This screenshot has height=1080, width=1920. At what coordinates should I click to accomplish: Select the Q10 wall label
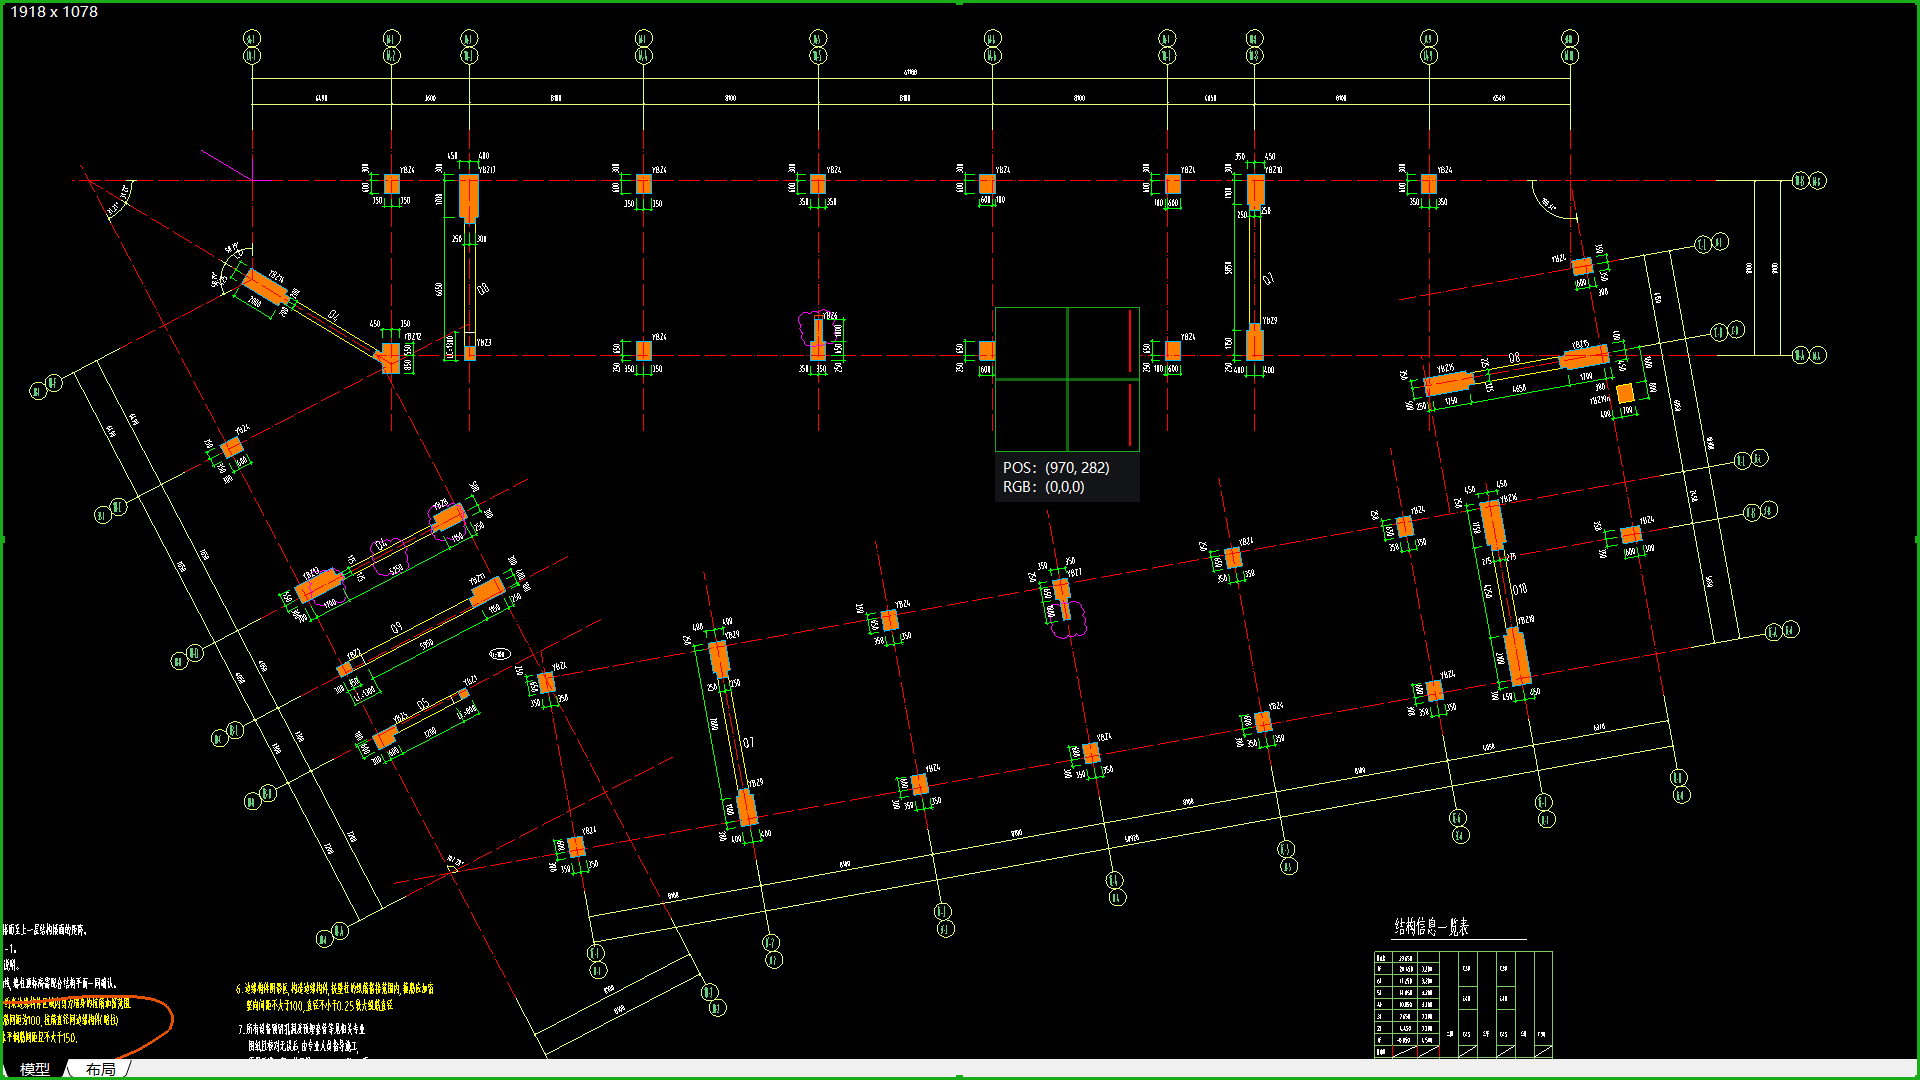click(1520, 589)
